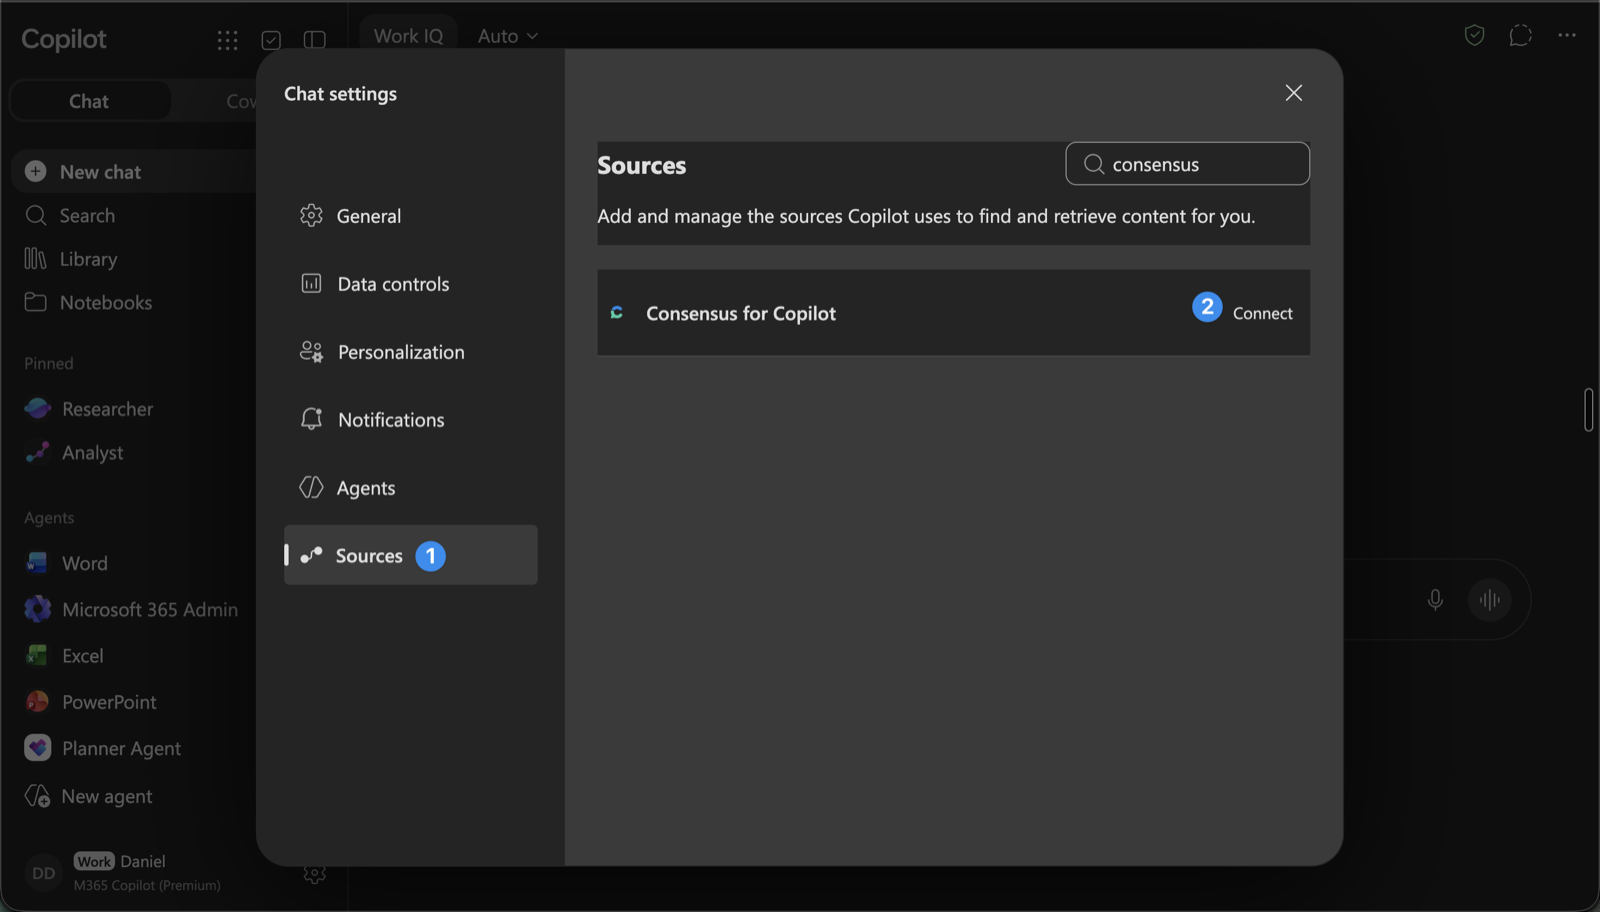This screenshot has height=912, width=1600.
Task: Click the microphone dictation icon
Action: click(1435, 599)
